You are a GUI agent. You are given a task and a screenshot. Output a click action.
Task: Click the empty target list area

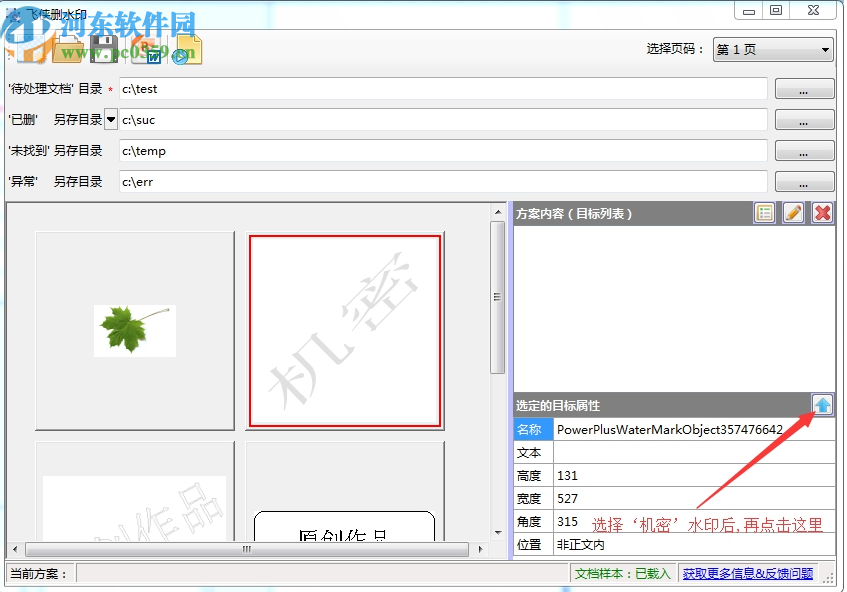pos(674,308)
